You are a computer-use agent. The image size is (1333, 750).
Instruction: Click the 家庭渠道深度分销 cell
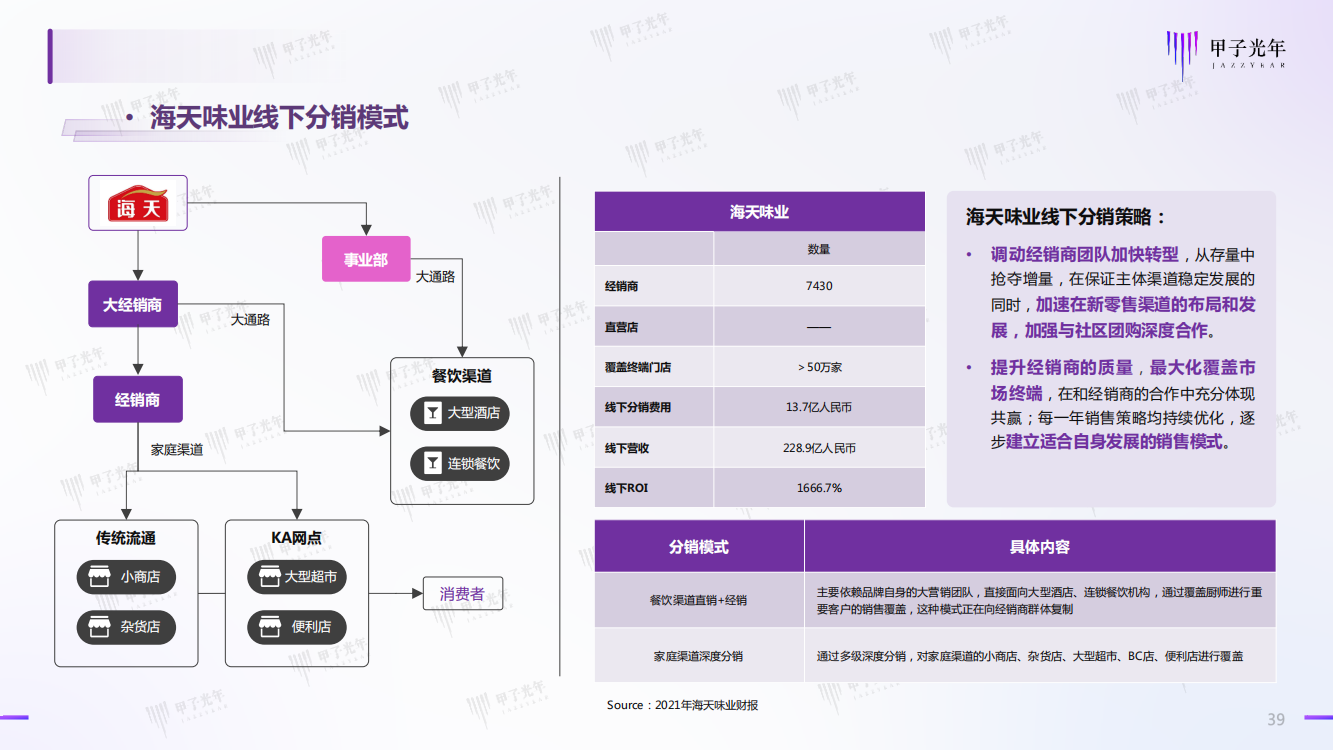coord(699,656)
